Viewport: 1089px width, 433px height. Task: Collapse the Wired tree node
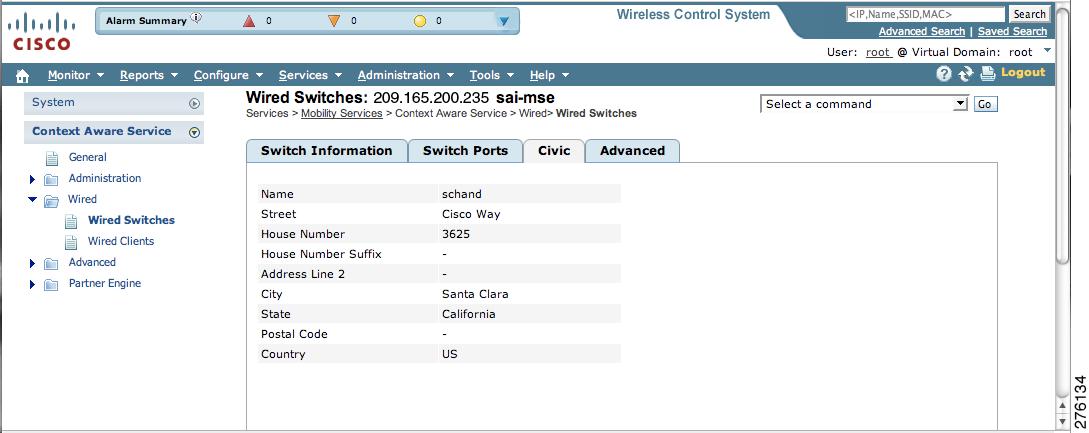pos(32,199)
